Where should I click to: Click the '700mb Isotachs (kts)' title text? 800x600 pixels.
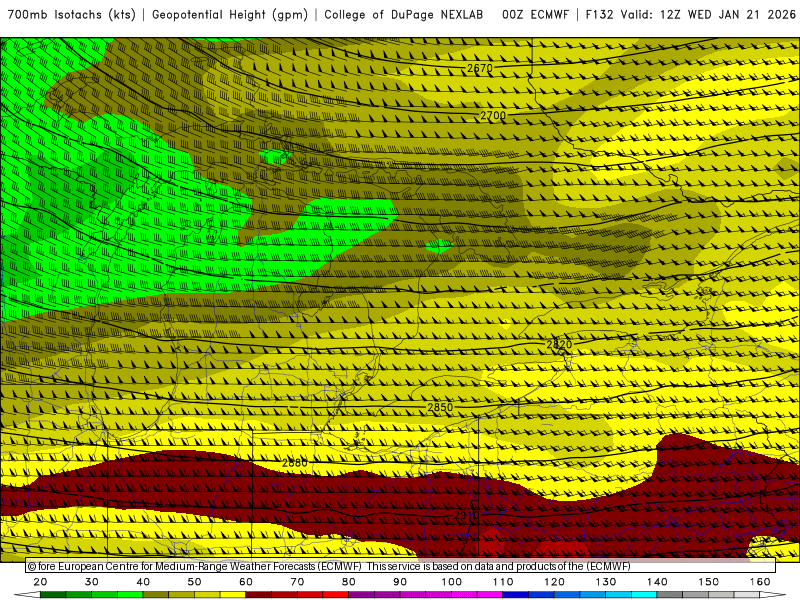[71, 15]
